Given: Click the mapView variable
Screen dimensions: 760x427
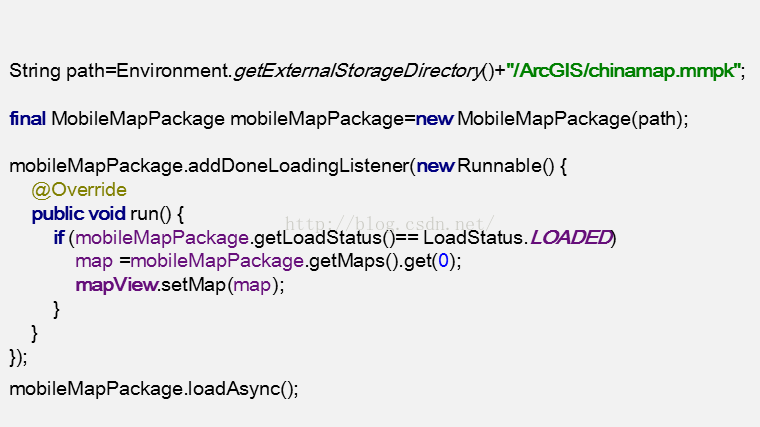Looking at the screenshot, I should 116,285.
